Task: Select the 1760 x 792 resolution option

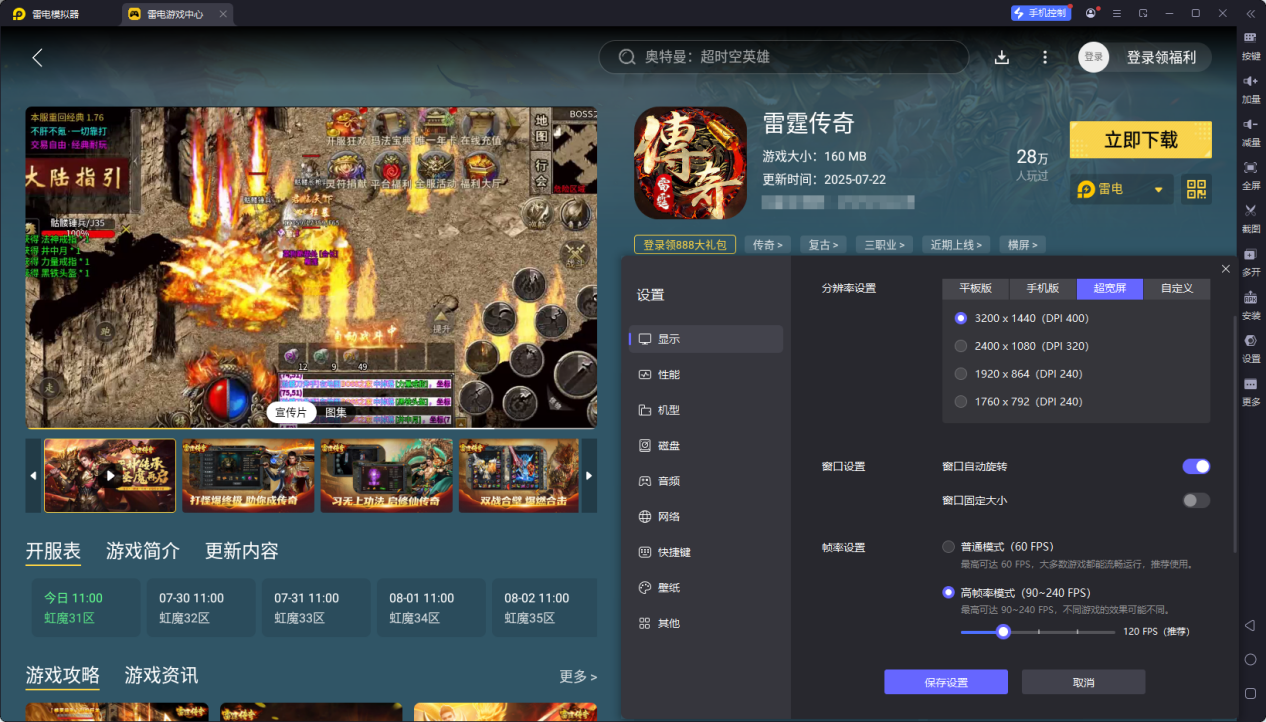Action: (961, 402)
